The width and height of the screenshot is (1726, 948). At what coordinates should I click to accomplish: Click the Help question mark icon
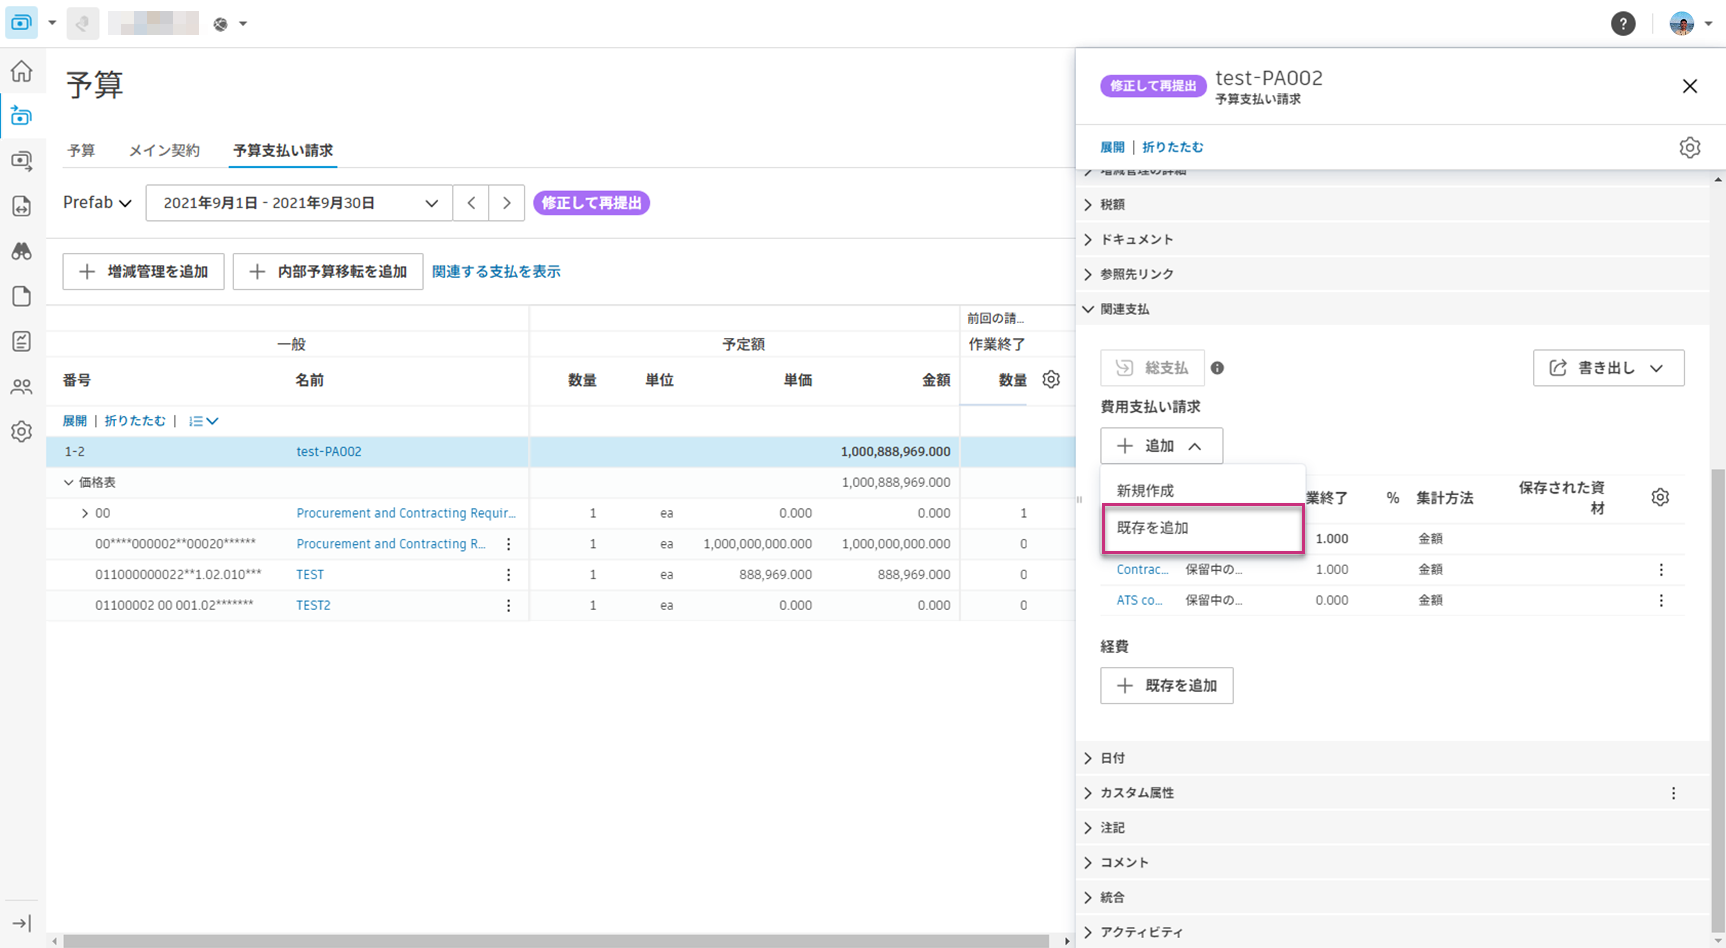click(x=1623, y=23)
